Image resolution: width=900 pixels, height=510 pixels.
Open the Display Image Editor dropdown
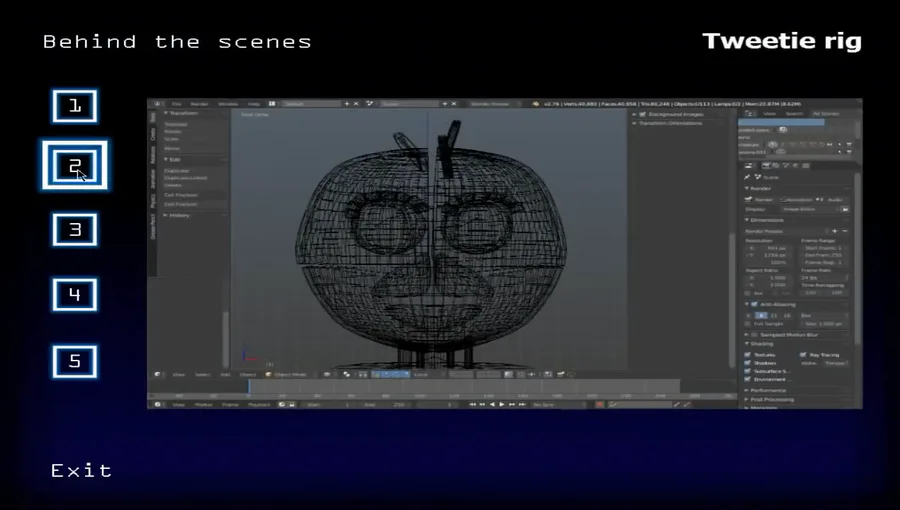(x=810, y=209)
